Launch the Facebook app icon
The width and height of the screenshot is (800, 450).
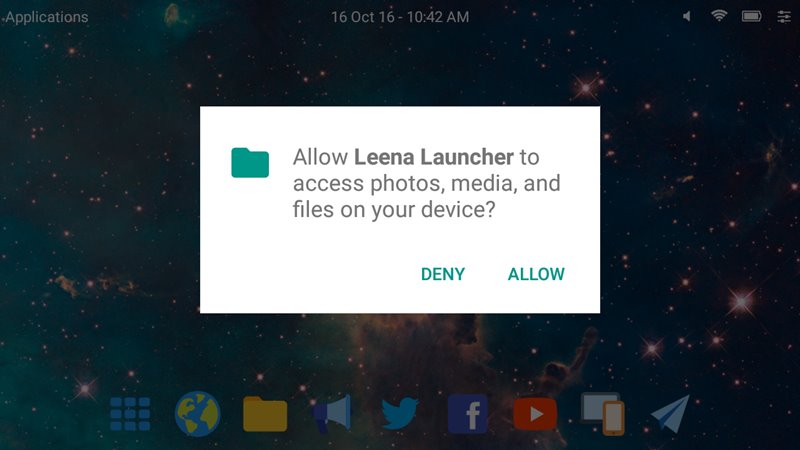click(467, 414)
